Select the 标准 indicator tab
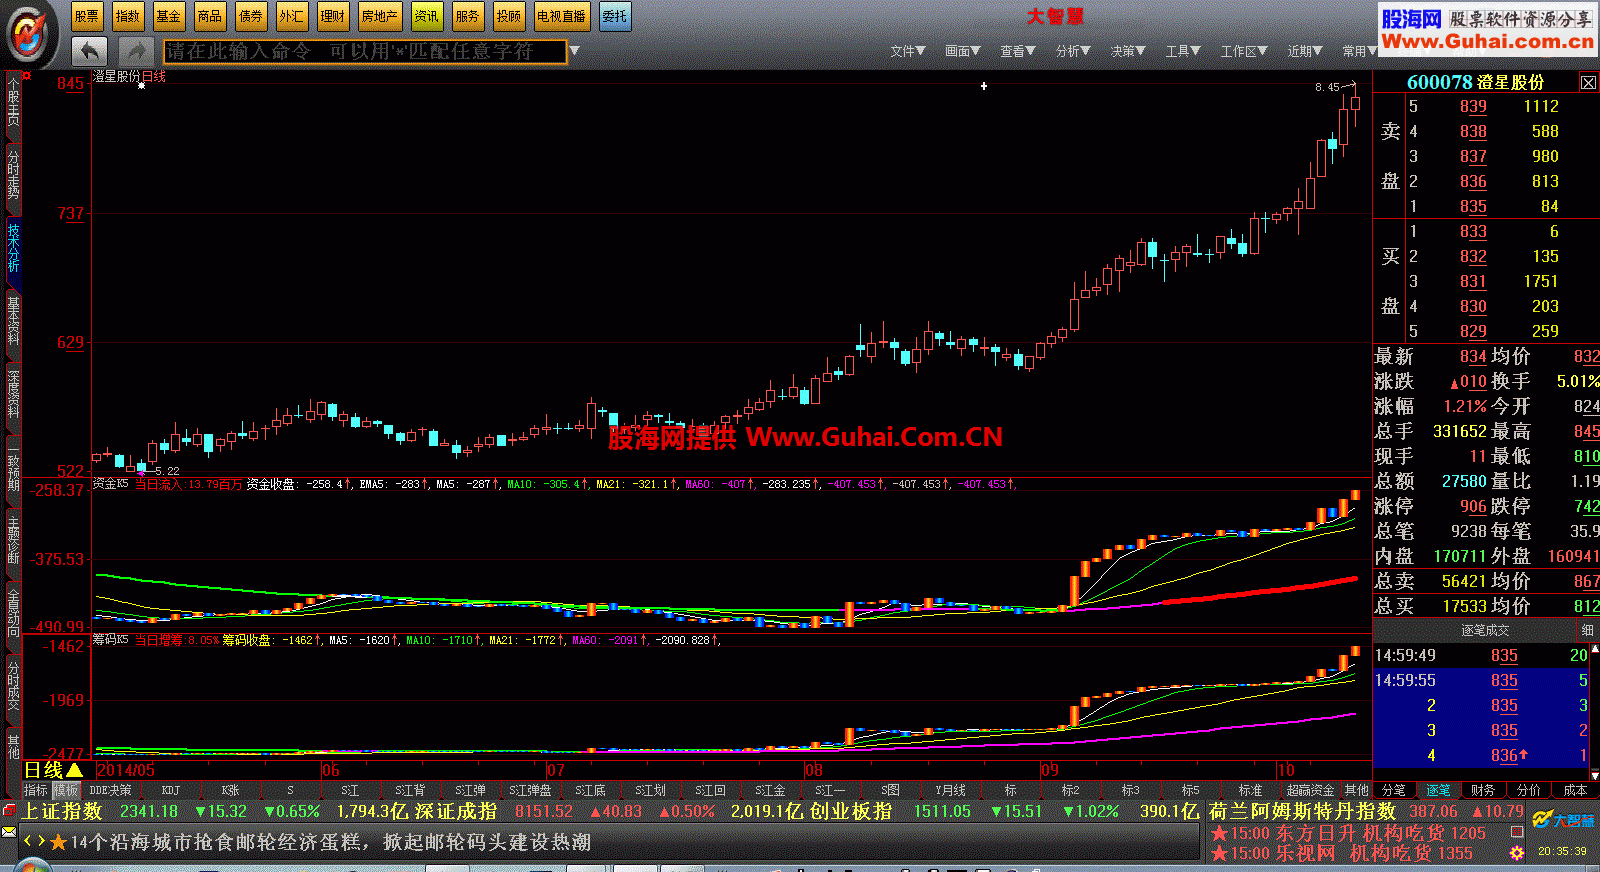 (1250, 790)
